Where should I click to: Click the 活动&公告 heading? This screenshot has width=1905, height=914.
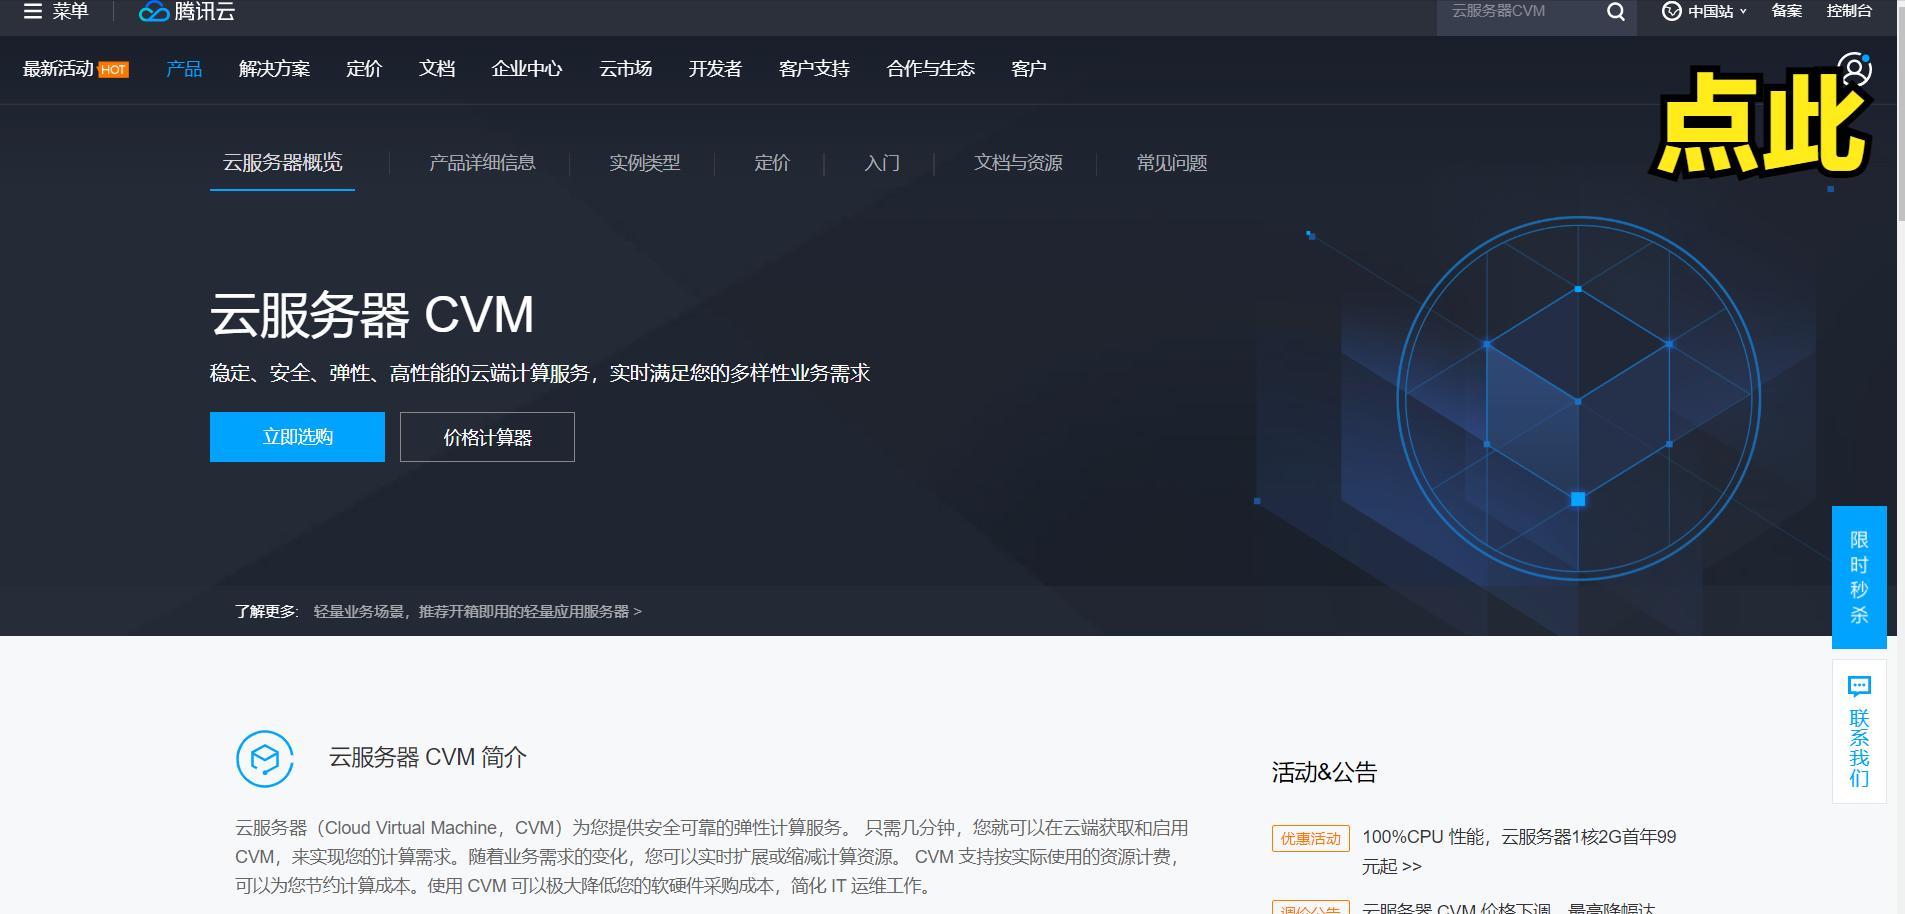click(x=1324, y=772)
